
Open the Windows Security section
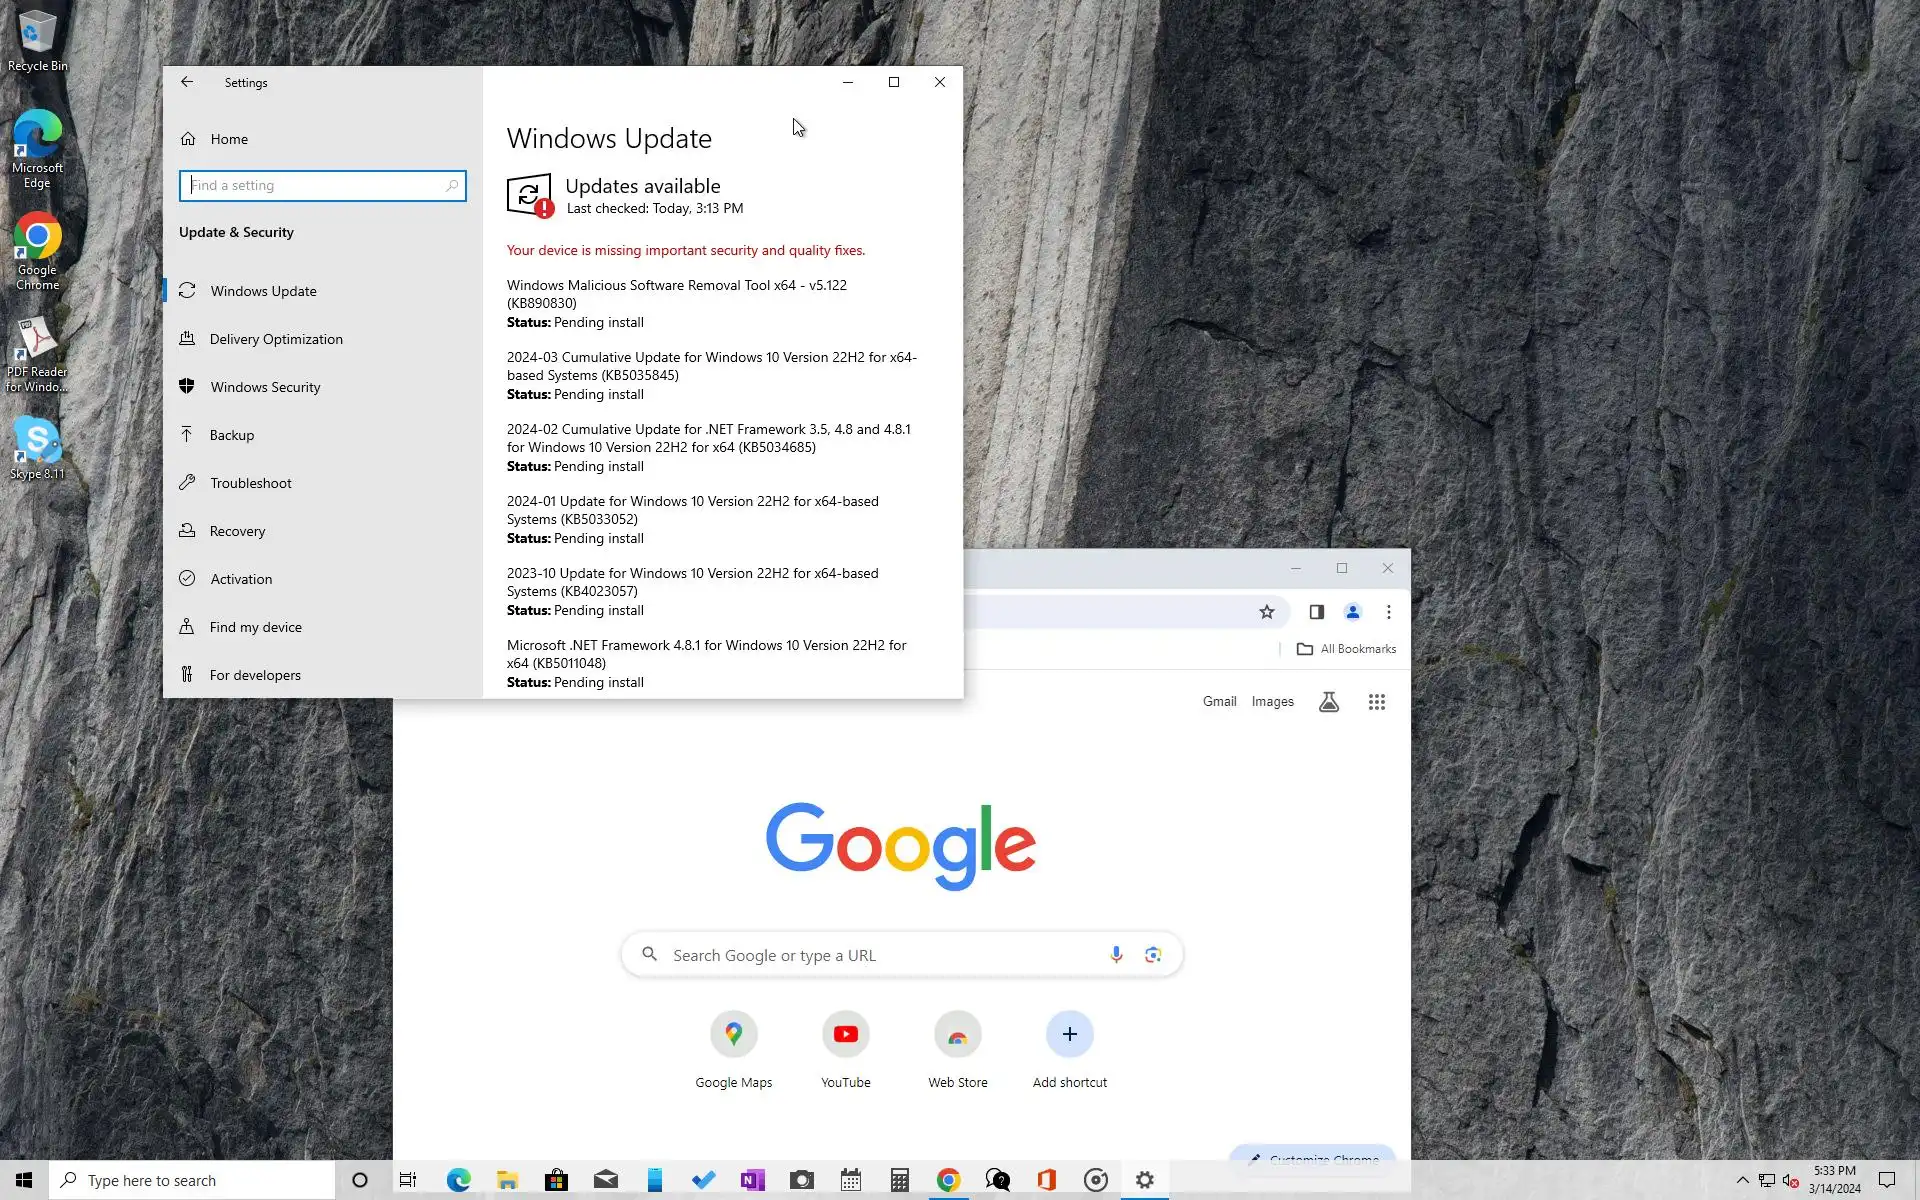pos(264,387)
